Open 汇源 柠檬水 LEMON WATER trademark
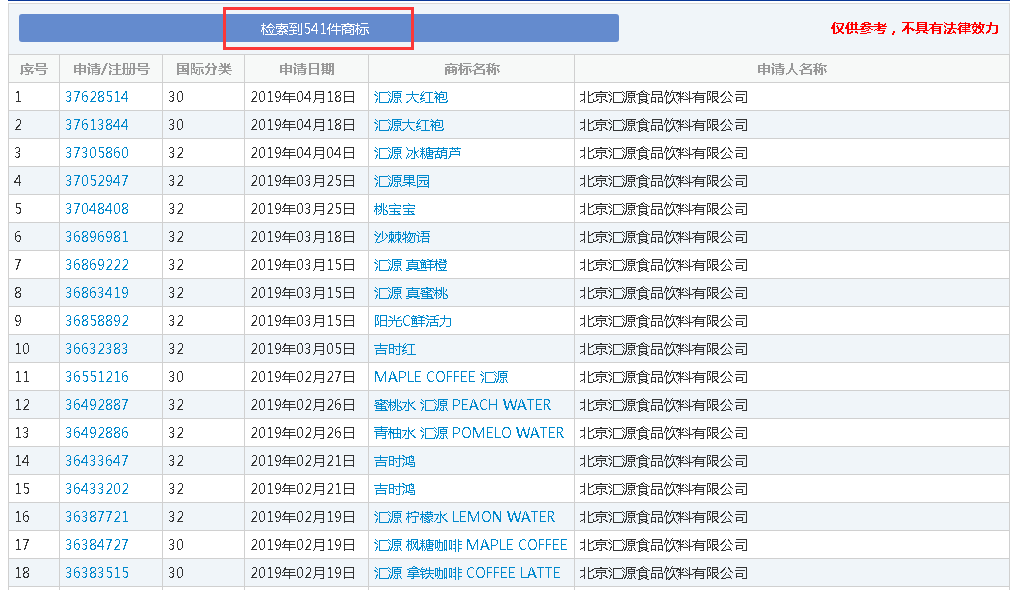1023x590 pixels. tap(464, 517)
